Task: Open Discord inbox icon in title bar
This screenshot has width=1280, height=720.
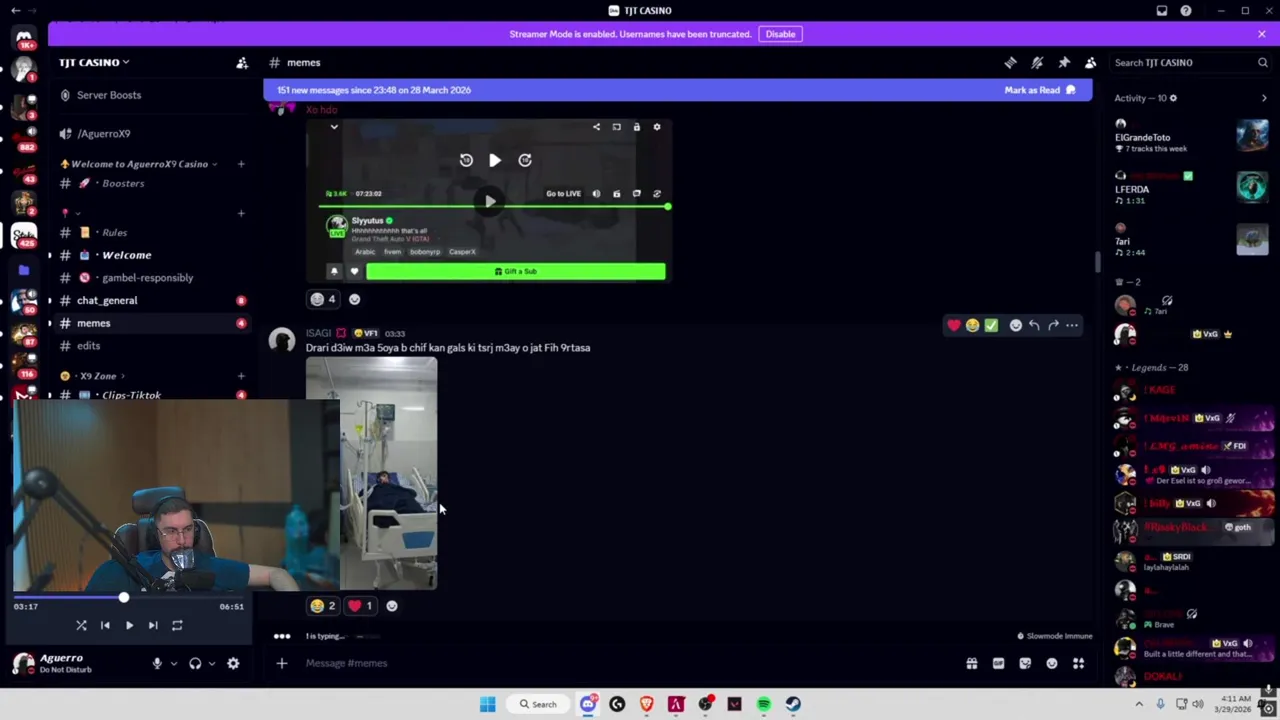Action: click(x=1162, y=11)
